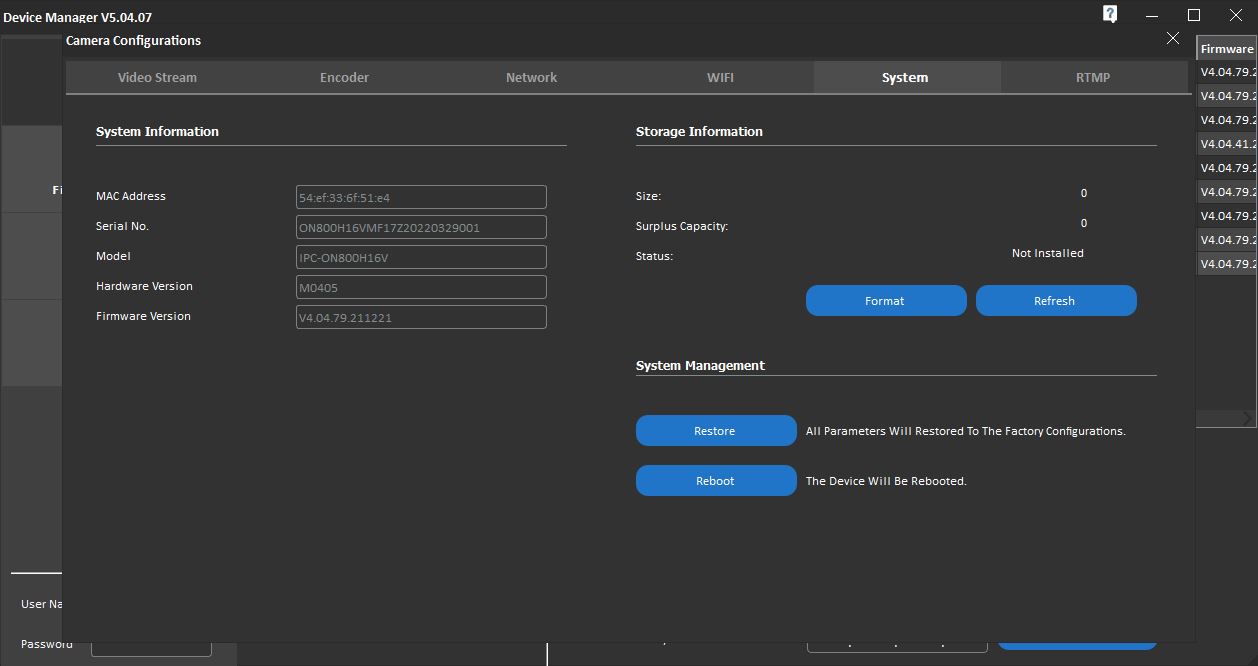
Task: Select the System tab
Action: pyautogui.click(x=905, y=77)
